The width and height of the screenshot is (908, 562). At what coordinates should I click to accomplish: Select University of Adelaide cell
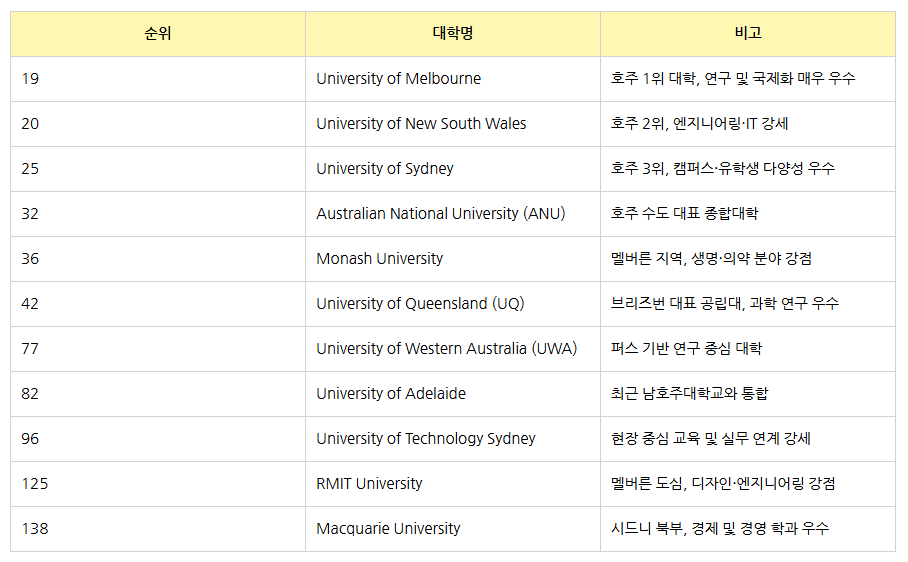point(453,394)
